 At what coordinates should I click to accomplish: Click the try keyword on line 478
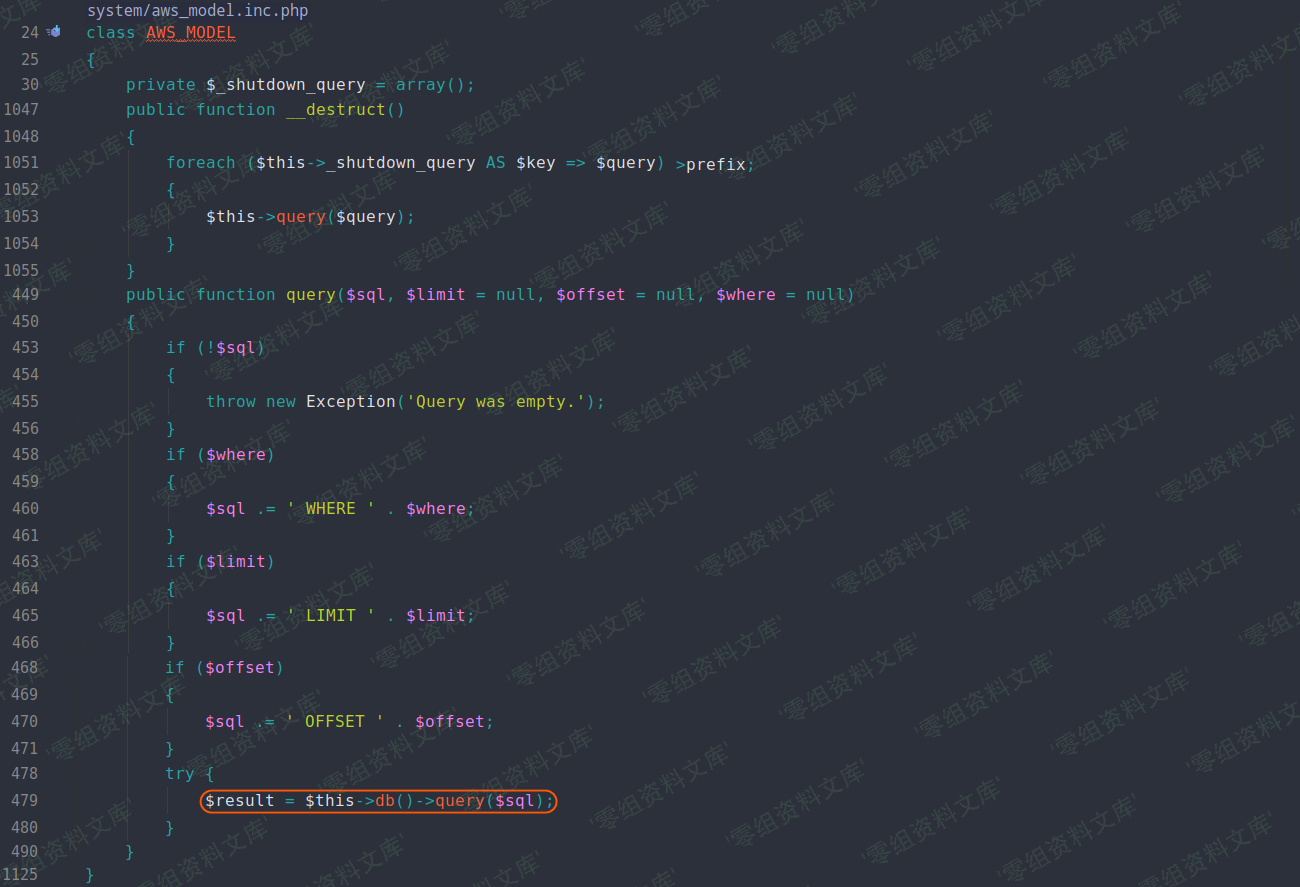pos(180,773)
